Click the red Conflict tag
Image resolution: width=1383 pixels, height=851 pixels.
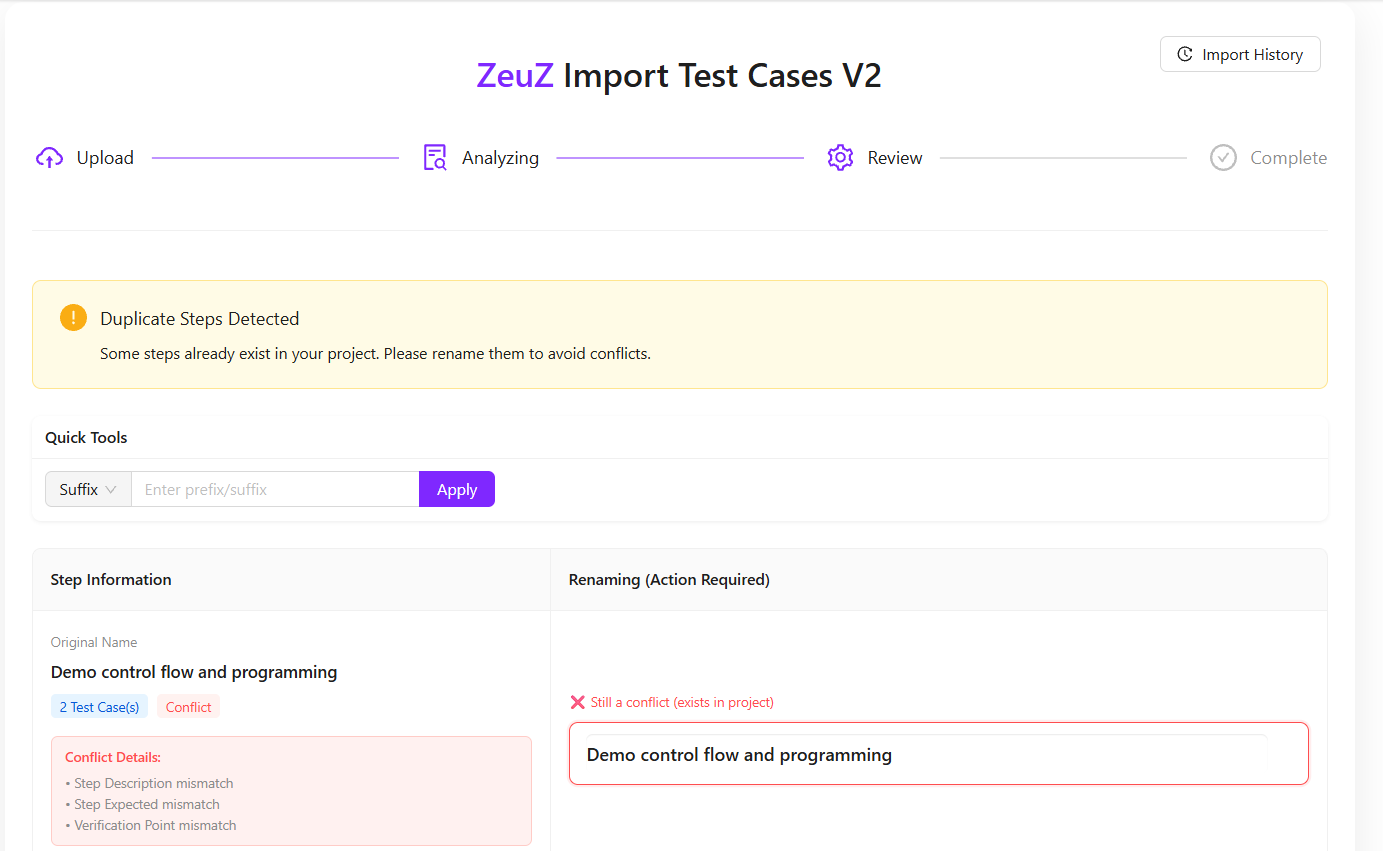(x=188, y=707)
